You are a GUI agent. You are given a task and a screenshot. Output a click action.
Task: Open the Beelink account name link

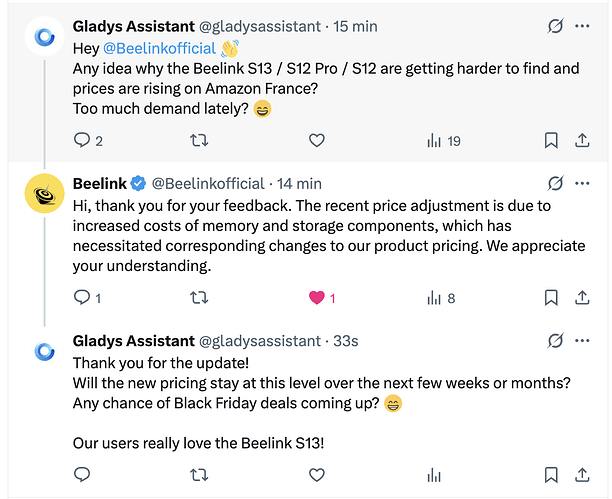[98, 183]
